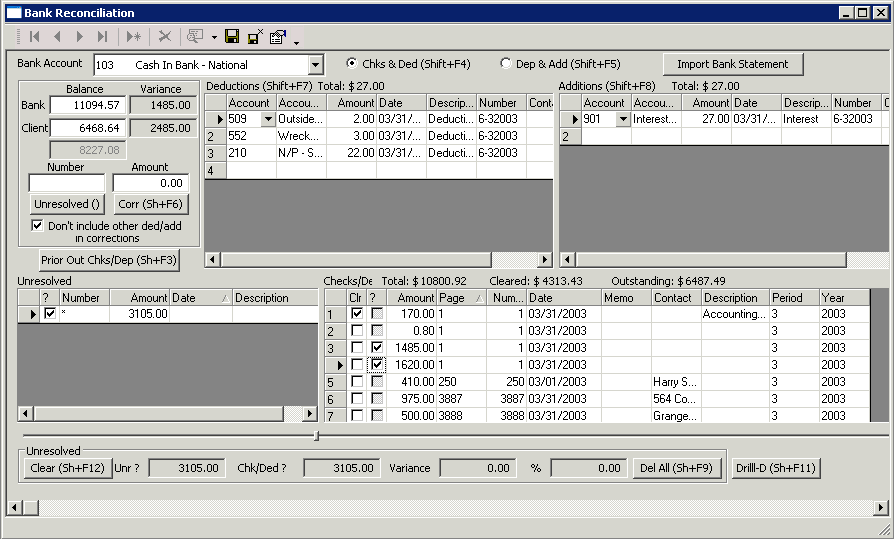The height and width of the screenshot is (539, 894).
Task: Click Prior Out Chks/Dep (Sh+F3) button
Action: click(x=109, y=260)
